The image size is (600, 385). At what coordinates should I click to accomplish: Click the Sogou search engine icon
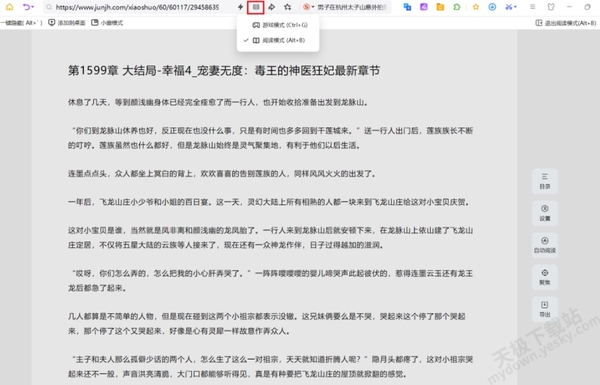(306, 7)
